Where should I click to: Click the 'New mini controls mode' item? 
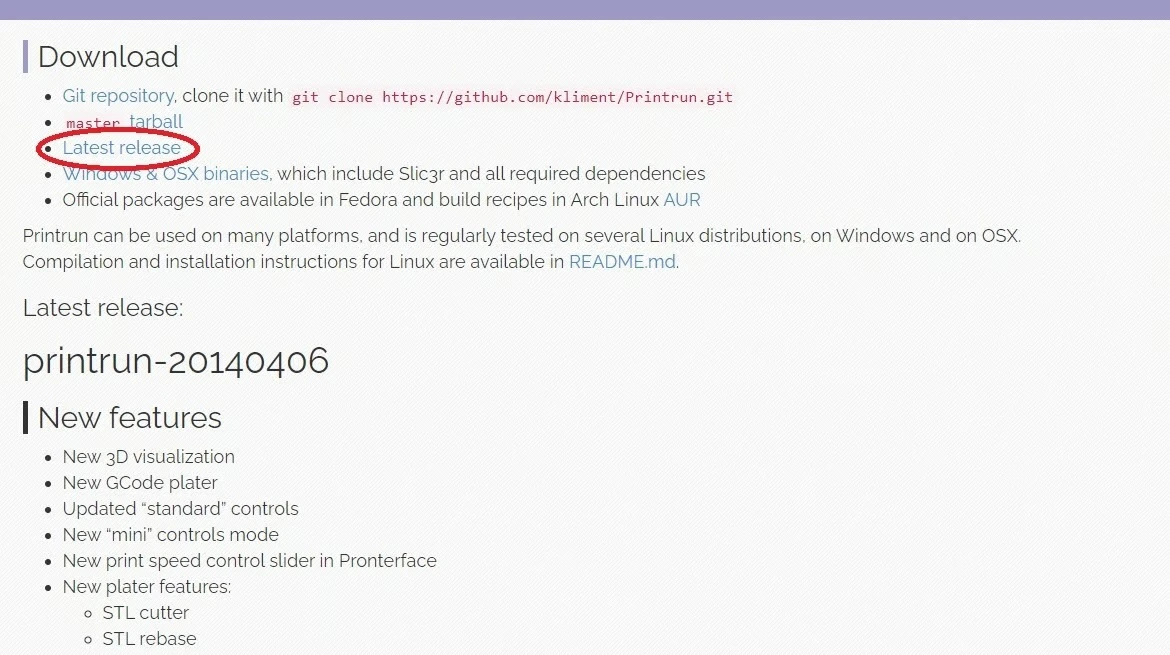coord(171,535)
